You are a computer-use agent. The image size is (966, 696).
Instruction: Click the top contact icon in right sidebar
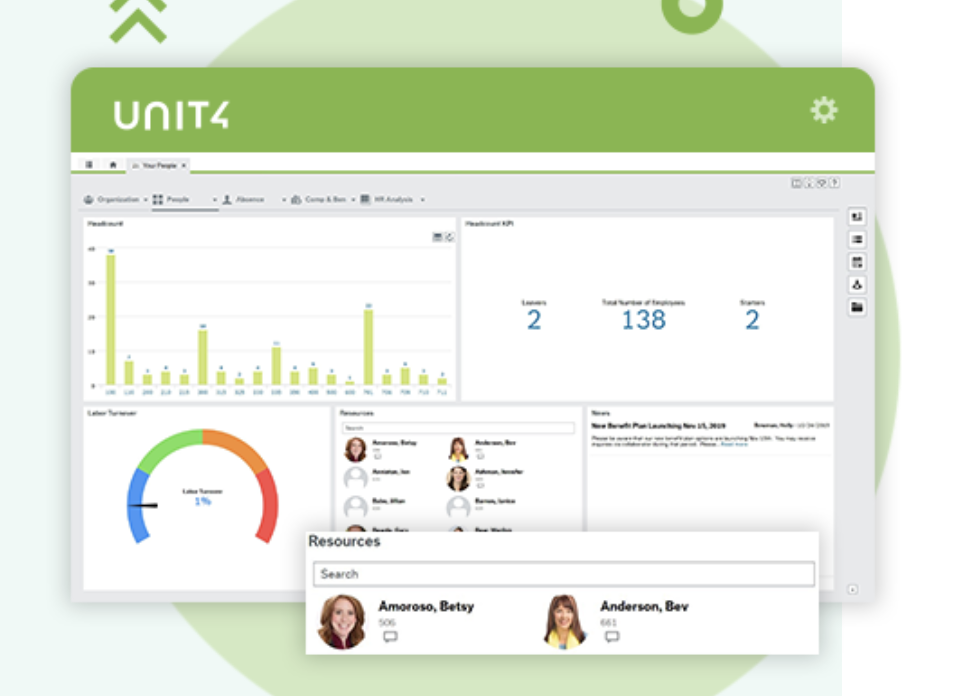click(x=857, y=217)
